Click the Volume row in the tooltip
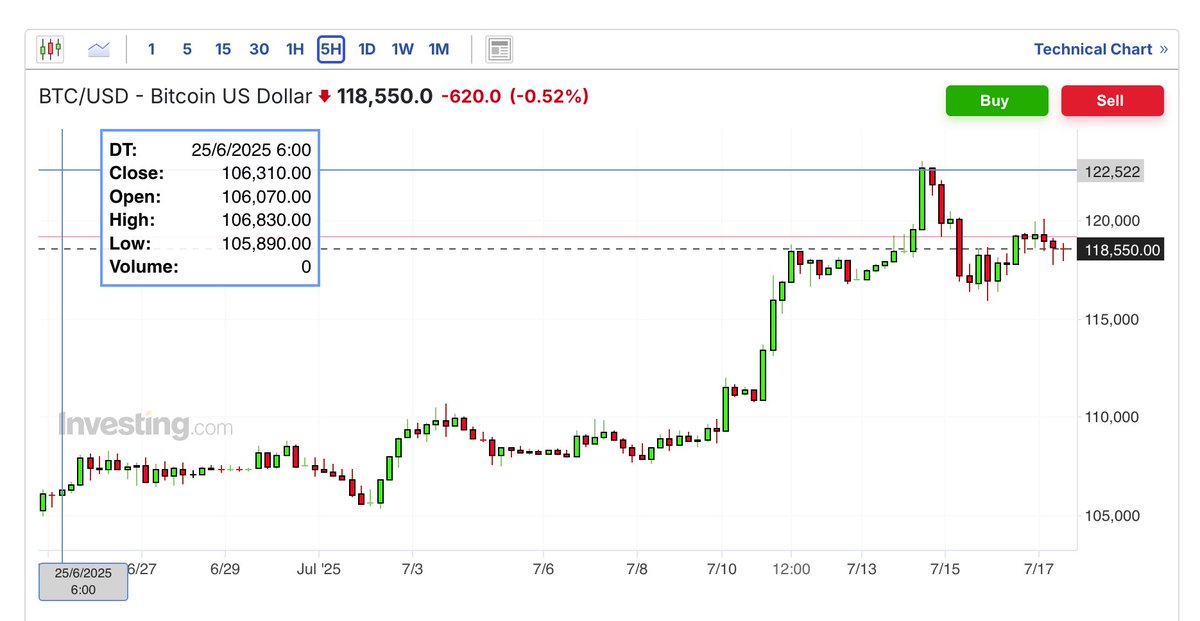This screenshot has width=1200, height=621. tap(210, 267)
